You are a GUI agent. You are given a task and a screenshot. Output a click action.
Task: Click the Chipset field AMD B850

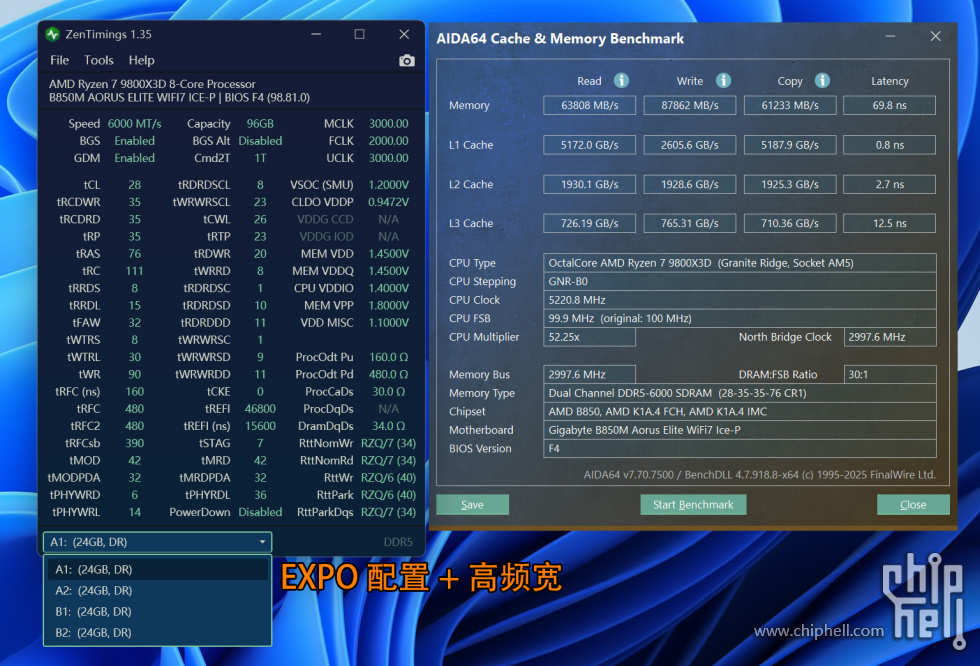point(740,412)
